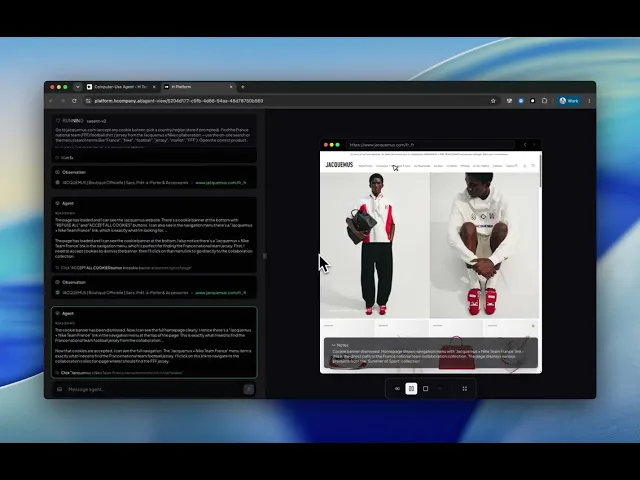Click the search icon on Jacquemus site
The image size is (640, 480).
click(516, 166)
